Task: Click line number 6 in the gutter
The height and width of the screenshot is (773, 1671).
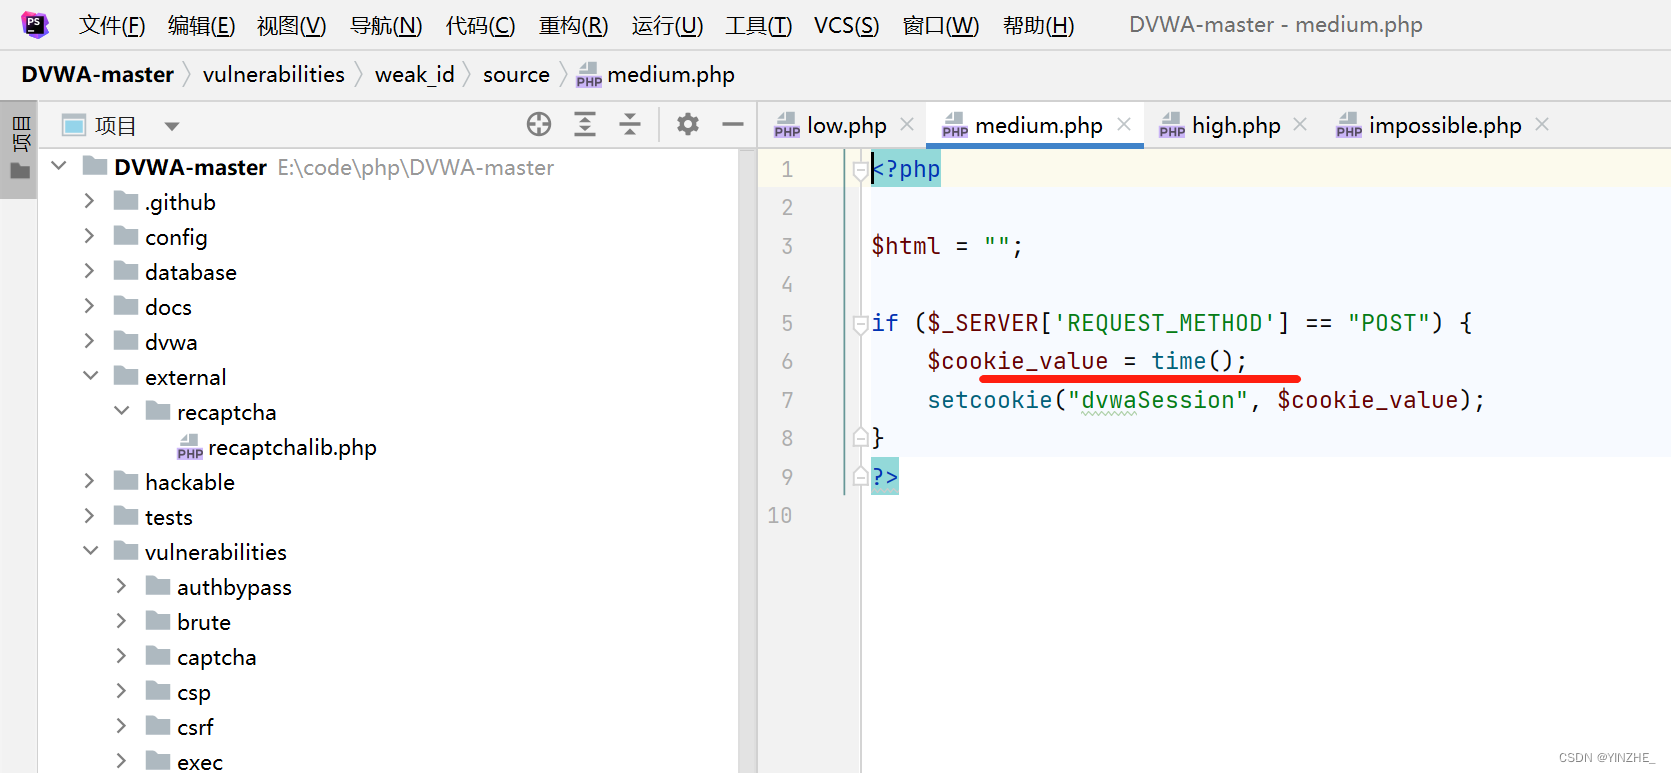Action: coord(787,361)
